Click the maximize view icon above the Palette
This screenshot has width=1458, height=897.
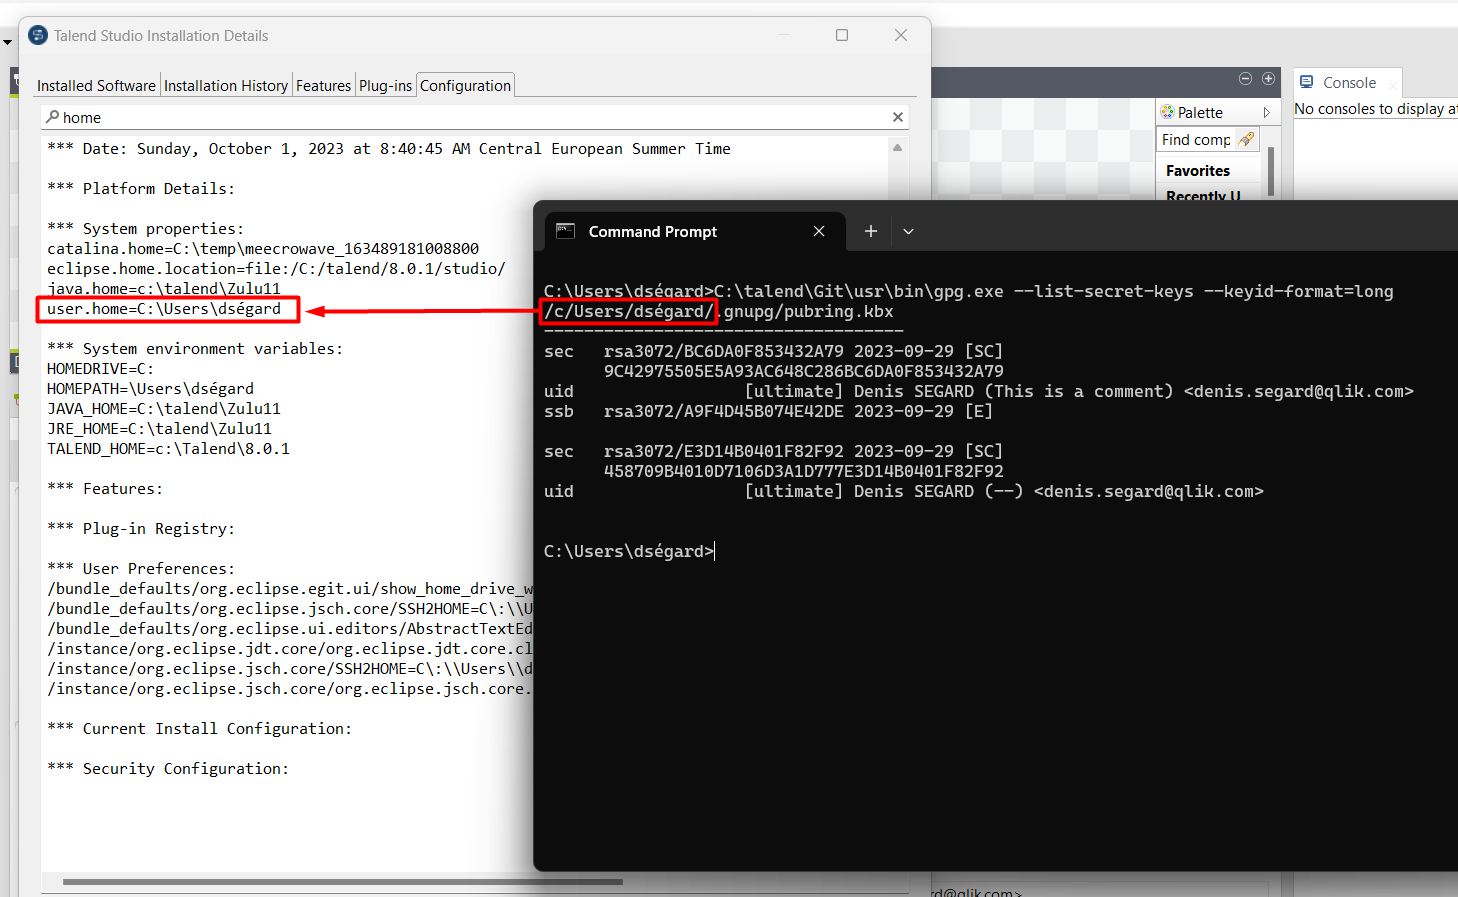point(1269,78)
